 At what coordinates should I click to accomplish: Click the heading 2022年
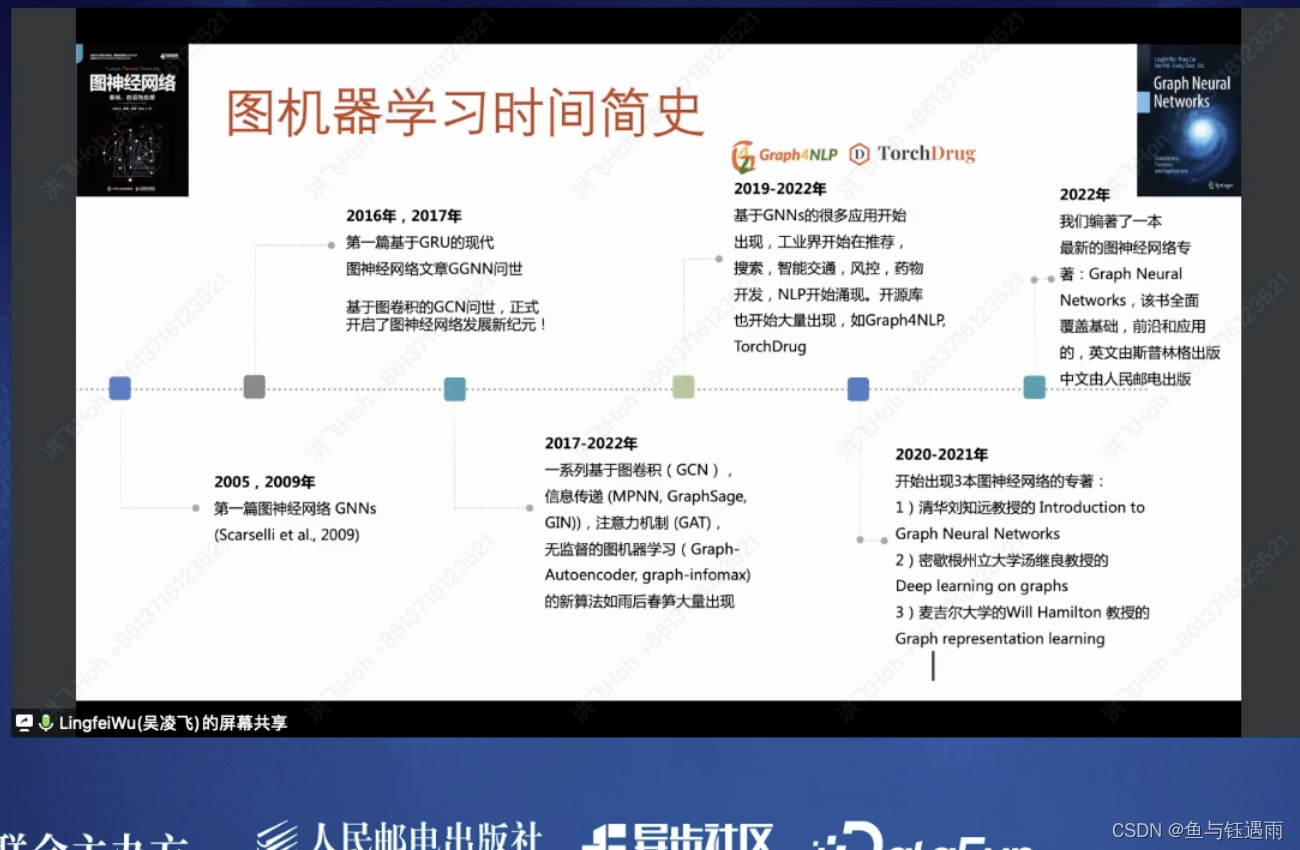click(x=1085, y=194)
